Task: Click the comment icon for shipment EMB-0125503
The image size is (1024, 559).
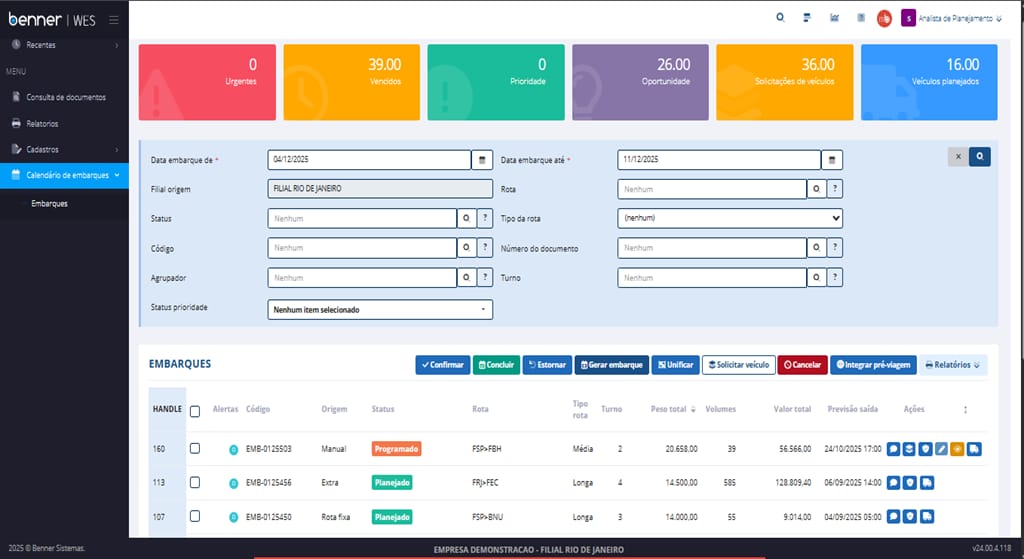Action: click(x=893, y=449)
